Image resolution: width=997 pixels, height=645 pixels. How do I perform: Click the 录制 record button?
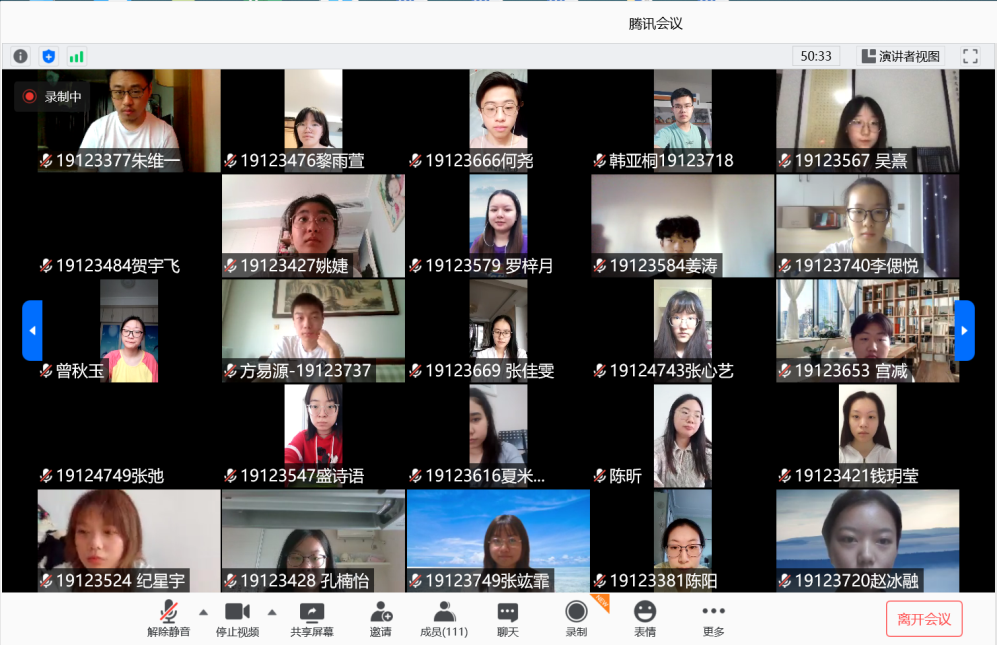pos(576,618)
